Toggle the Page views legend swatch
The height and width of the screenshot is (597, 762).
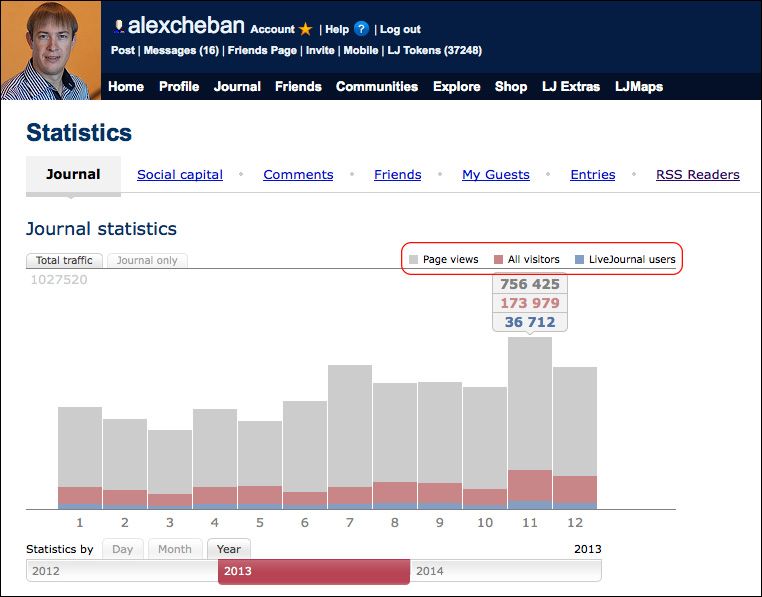(414, 260)
